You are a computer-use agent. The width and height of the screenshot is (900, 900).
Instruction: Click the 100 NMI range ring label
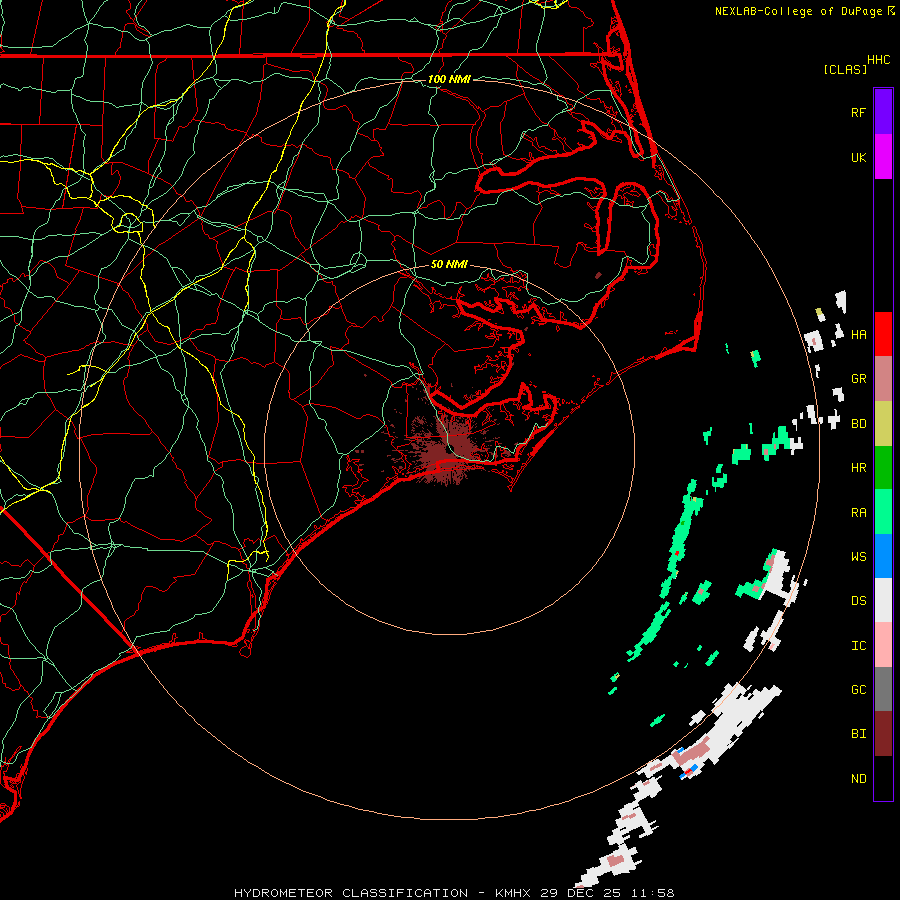coord(449,79)
